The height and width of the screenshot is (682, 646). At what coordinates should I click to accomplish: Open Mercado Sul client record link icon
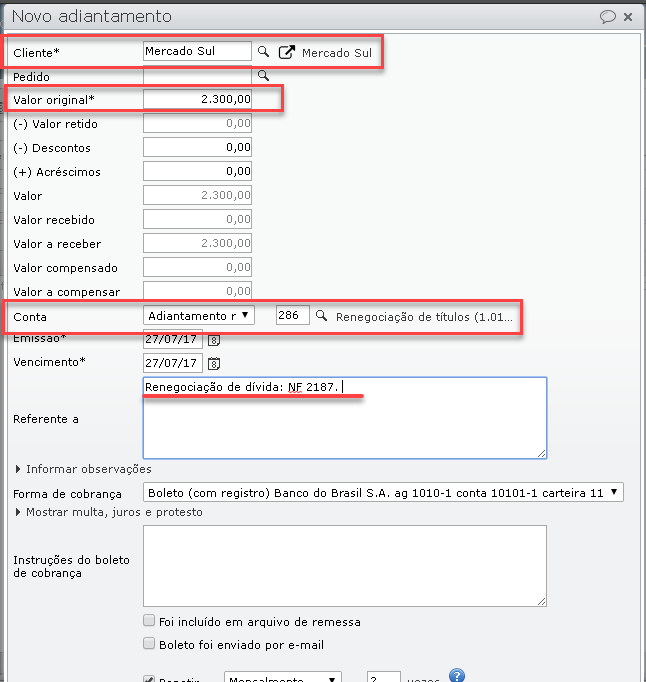click(287, 52)
